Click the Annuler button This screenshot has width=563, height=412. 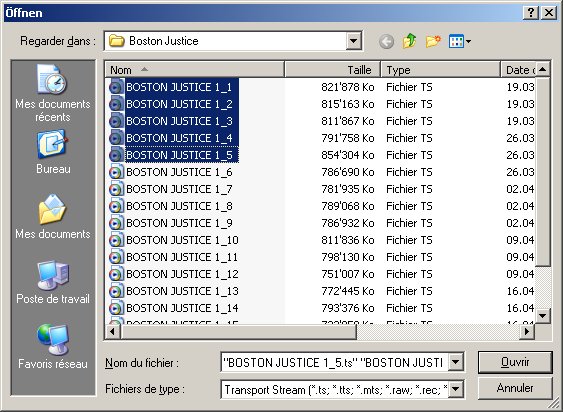515,388
